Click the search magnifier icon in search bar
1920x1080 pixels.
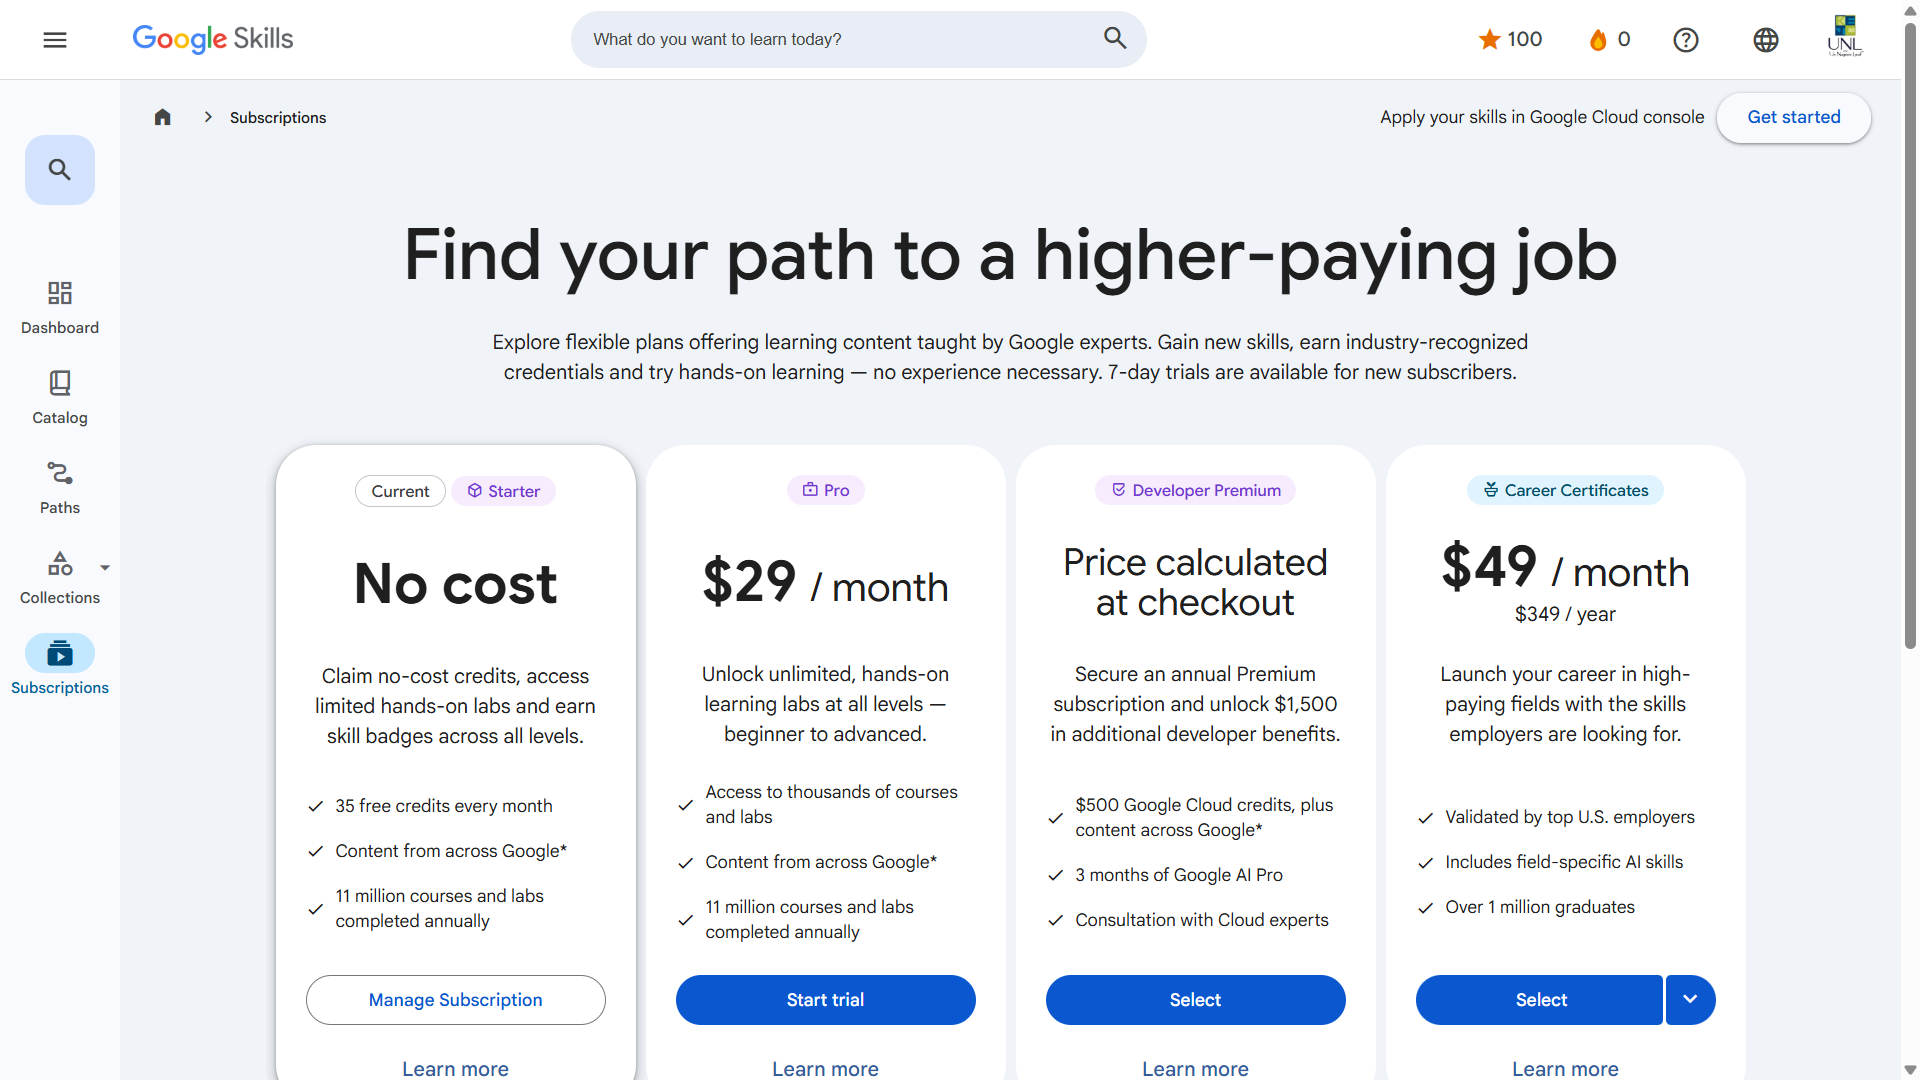(x=1115, y=39)
